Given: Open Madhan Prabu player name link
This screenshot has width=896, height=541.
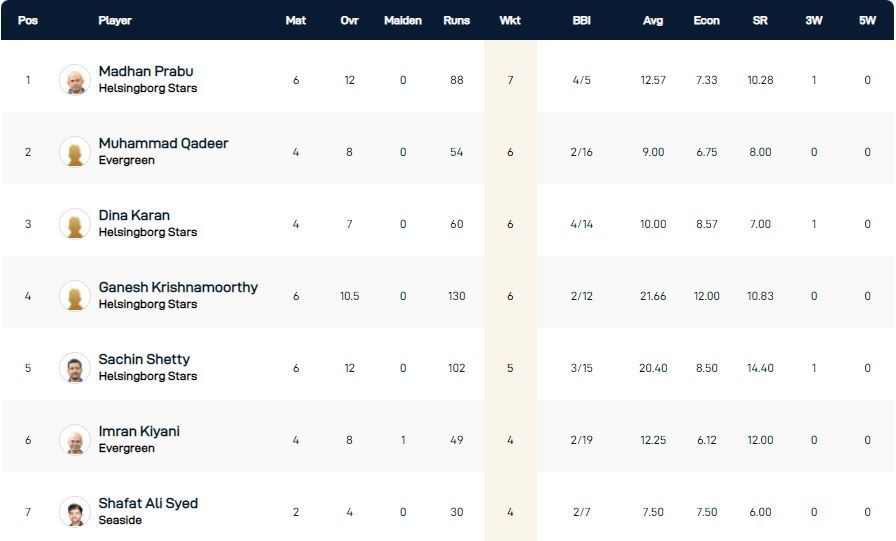Looking at the screenshot, I should [146, 71].
